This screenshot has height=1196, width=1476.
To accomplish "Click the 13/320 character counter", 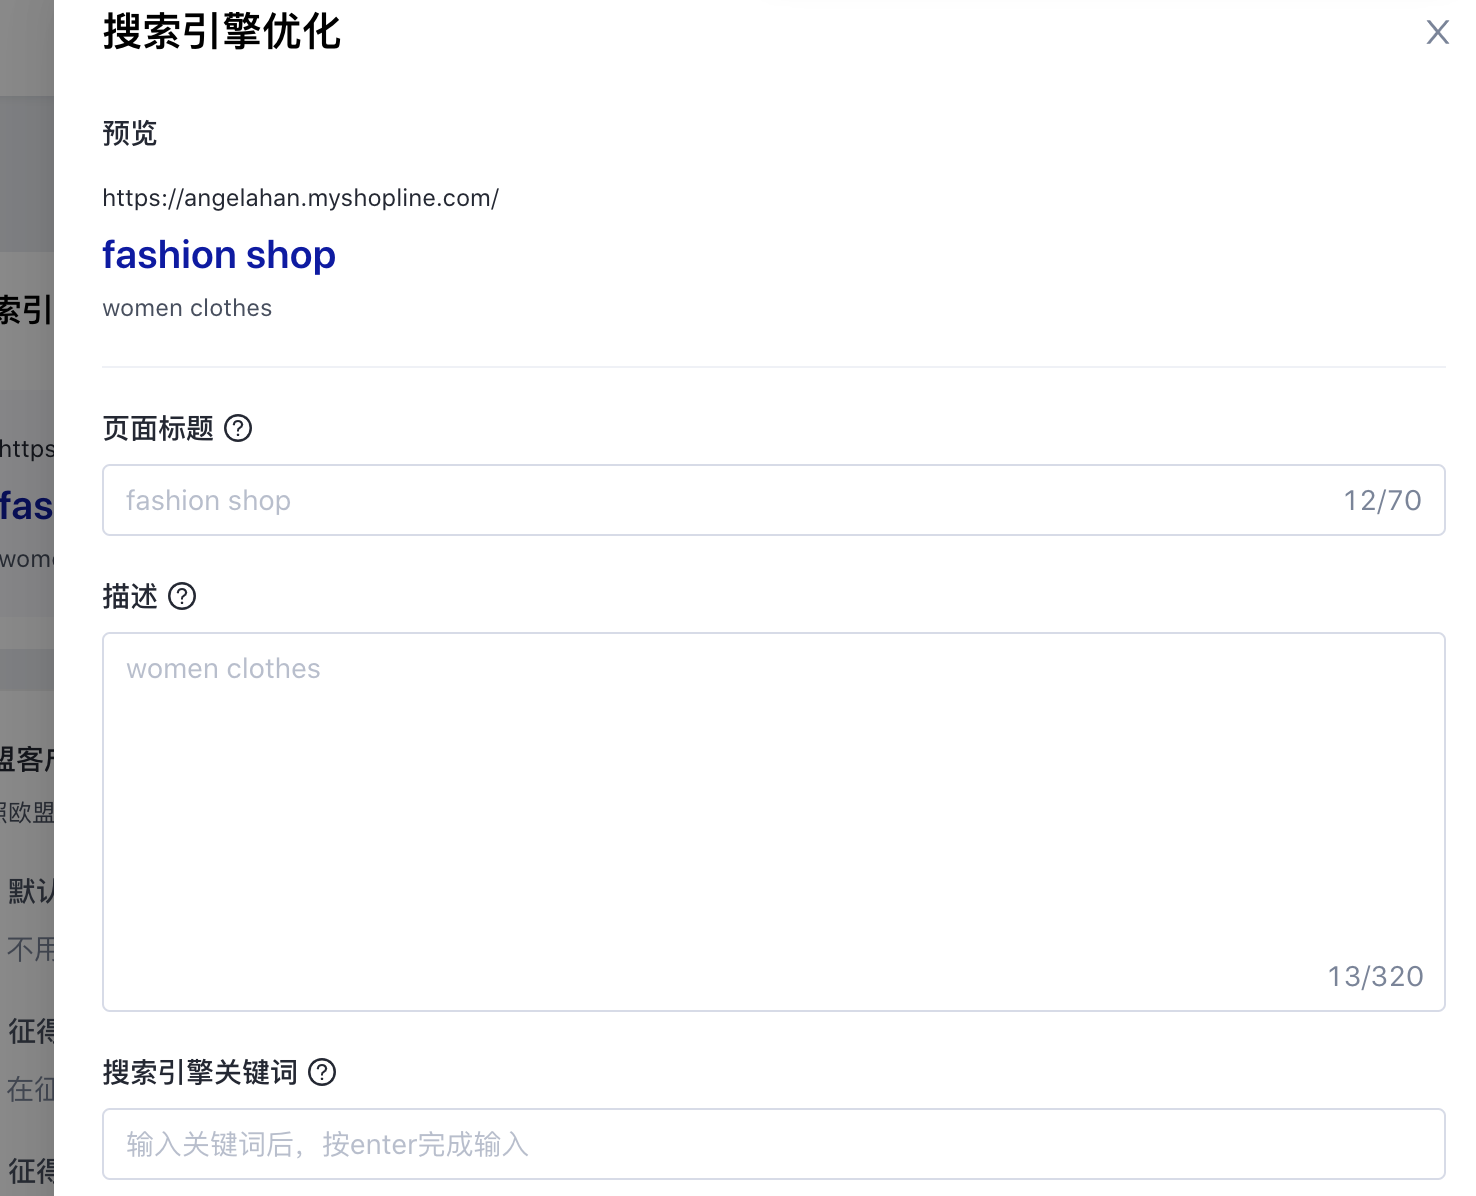I will [x=1375, y=976].
